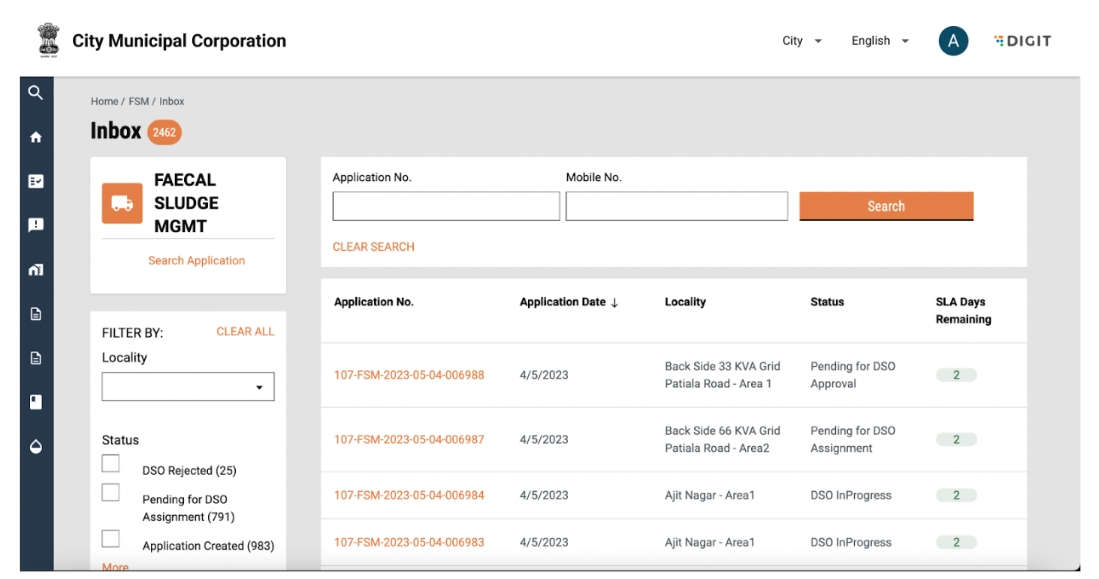Select the water drop sidebar icon
This screenshot has width=1099, height=579.
point(36,446)
